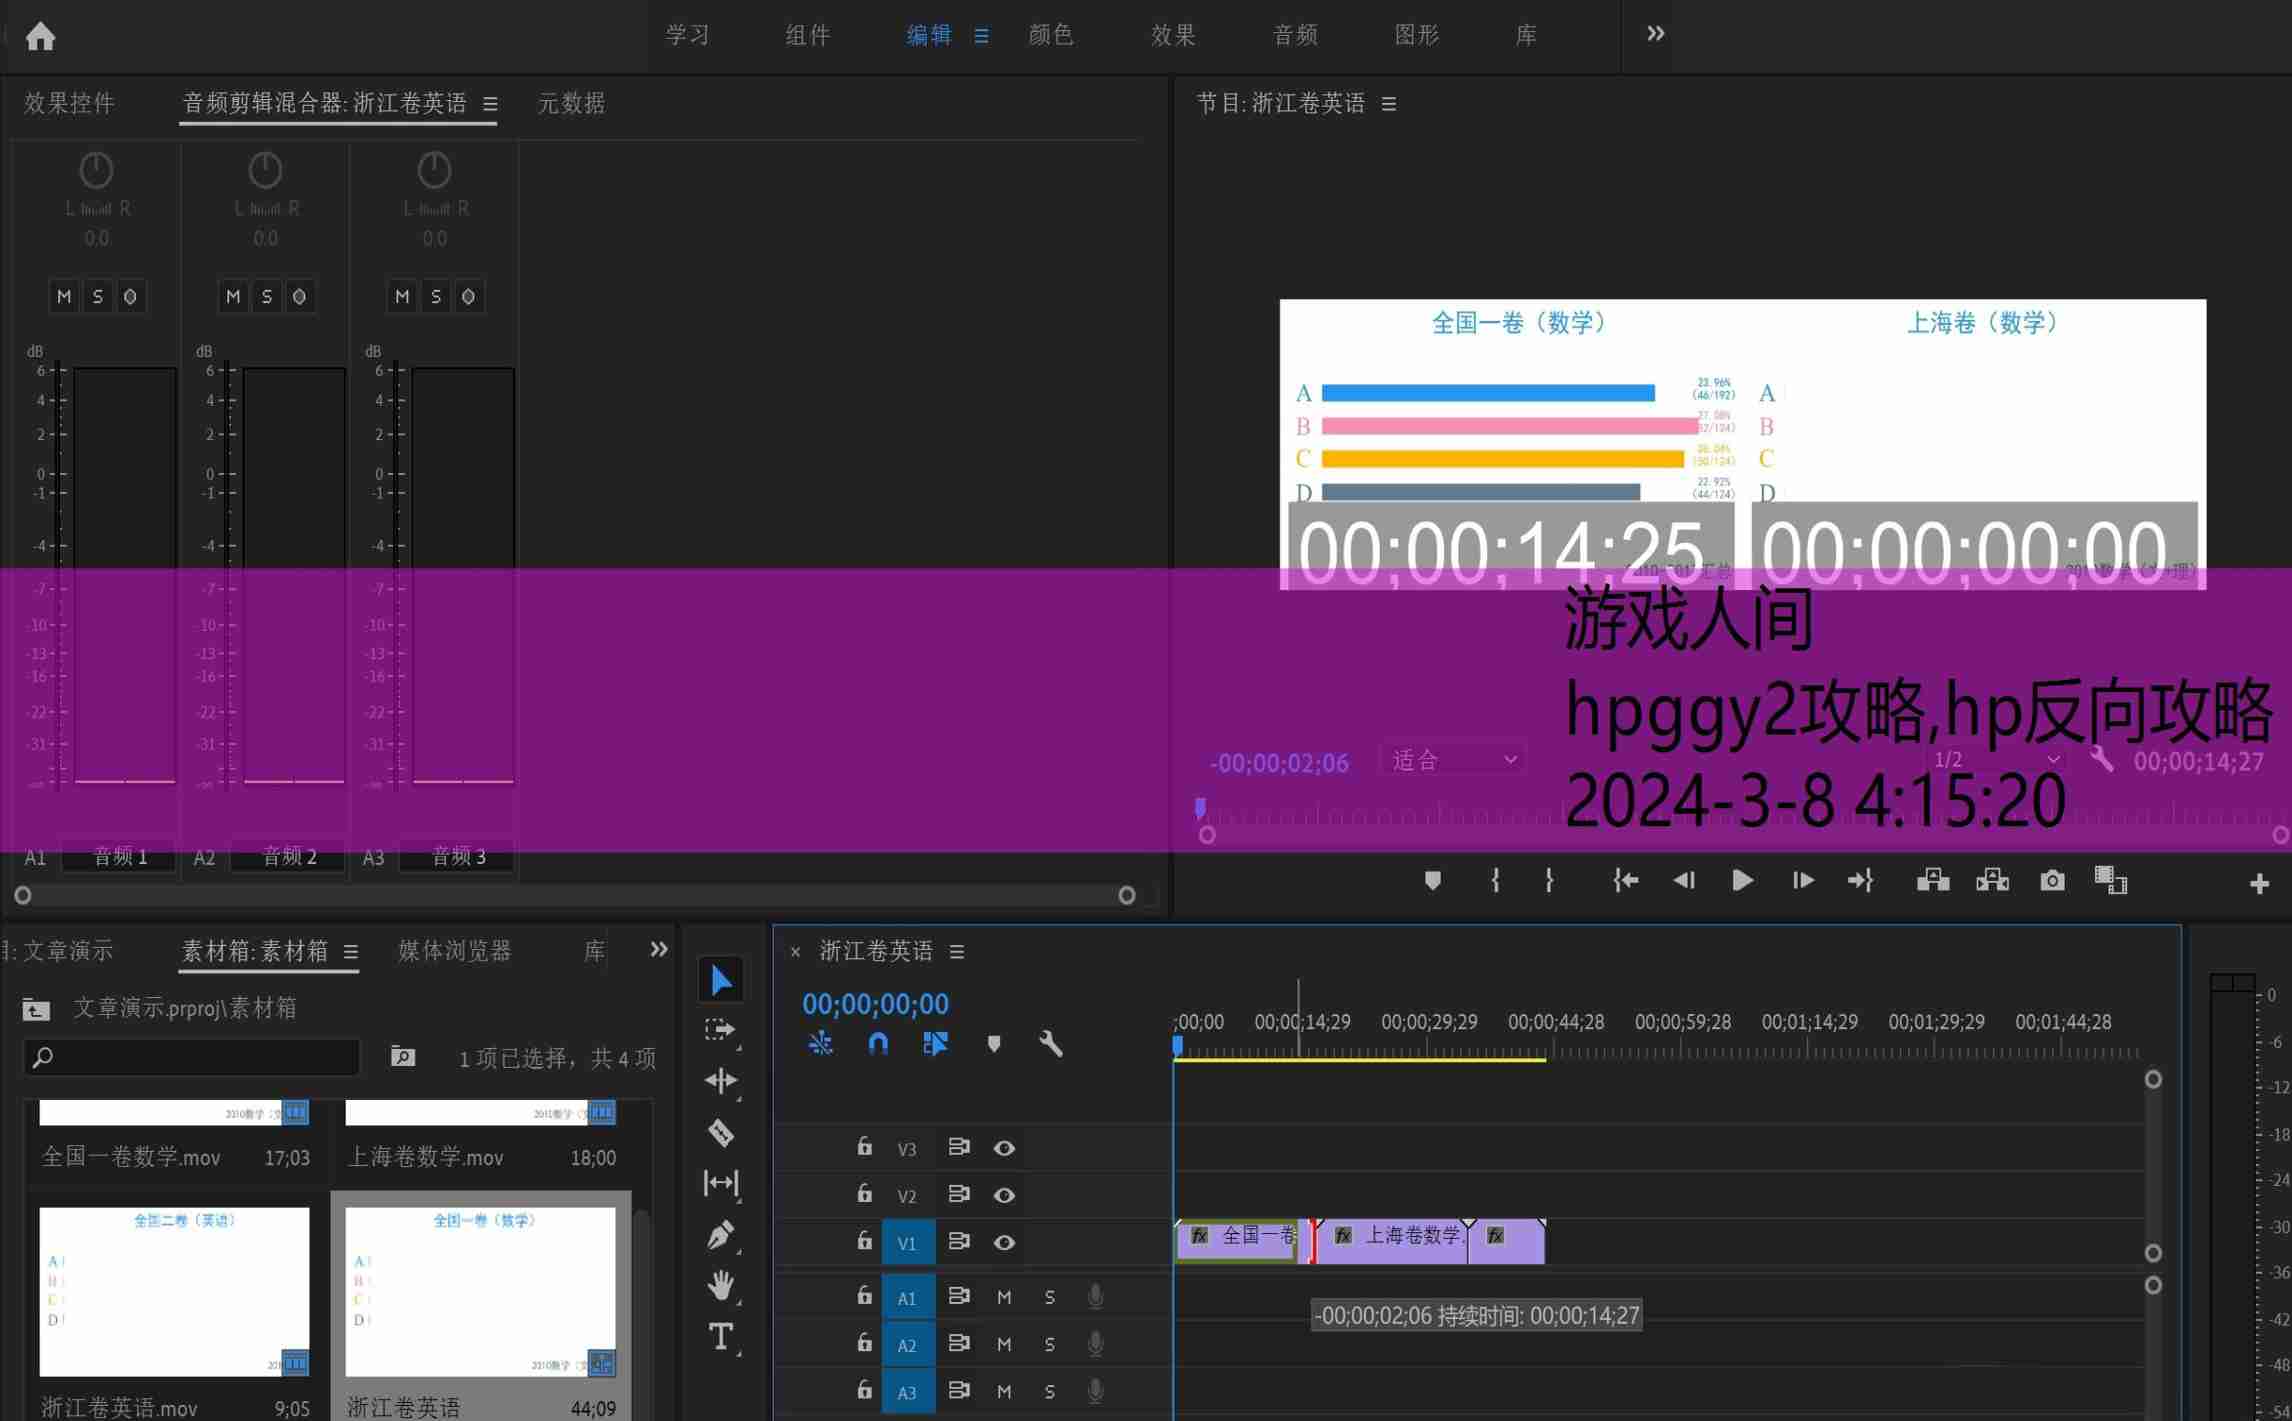Click program monitor playhead scrubber

(1200, 808)
